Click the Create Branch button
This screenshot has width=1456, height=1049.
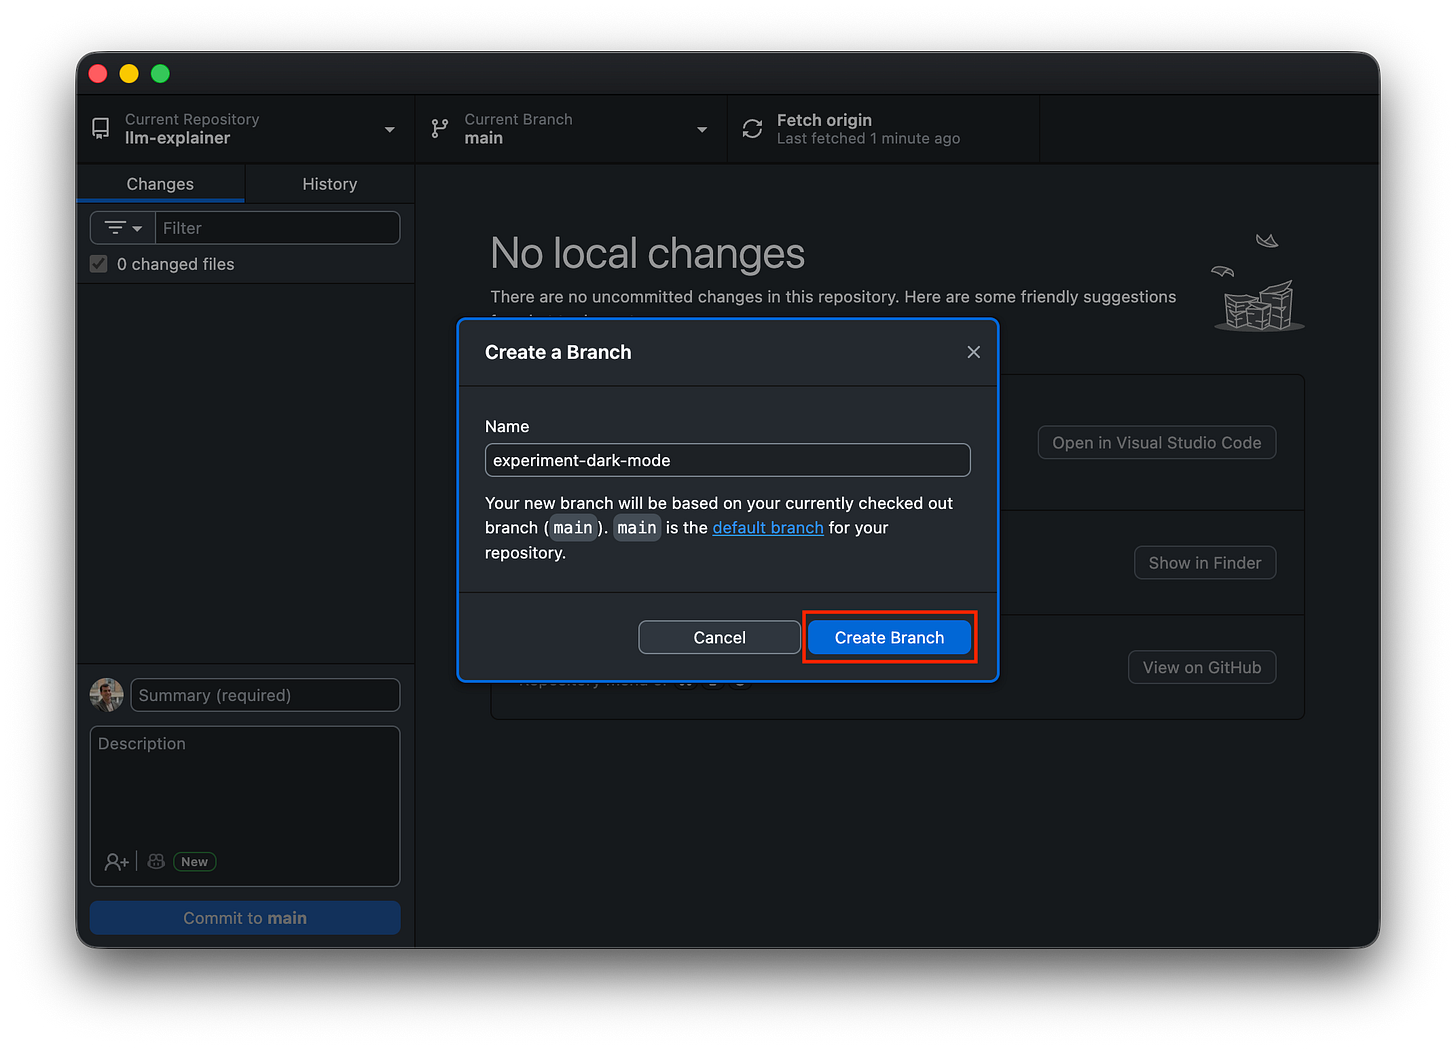pyautogui.click(x=888, y=637)
